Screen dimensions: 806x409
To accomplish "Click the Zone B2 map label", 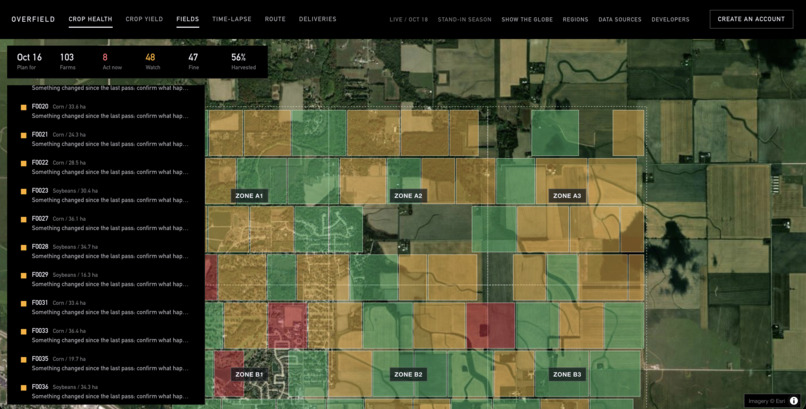I will [408, 375].
